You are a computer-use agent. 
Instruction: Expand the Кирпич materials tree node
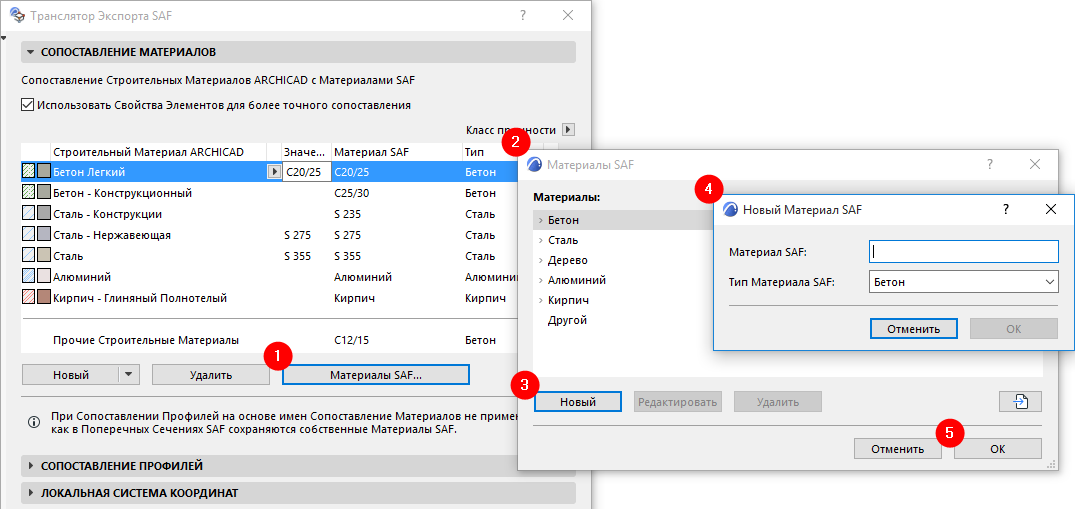coord(540,300)
